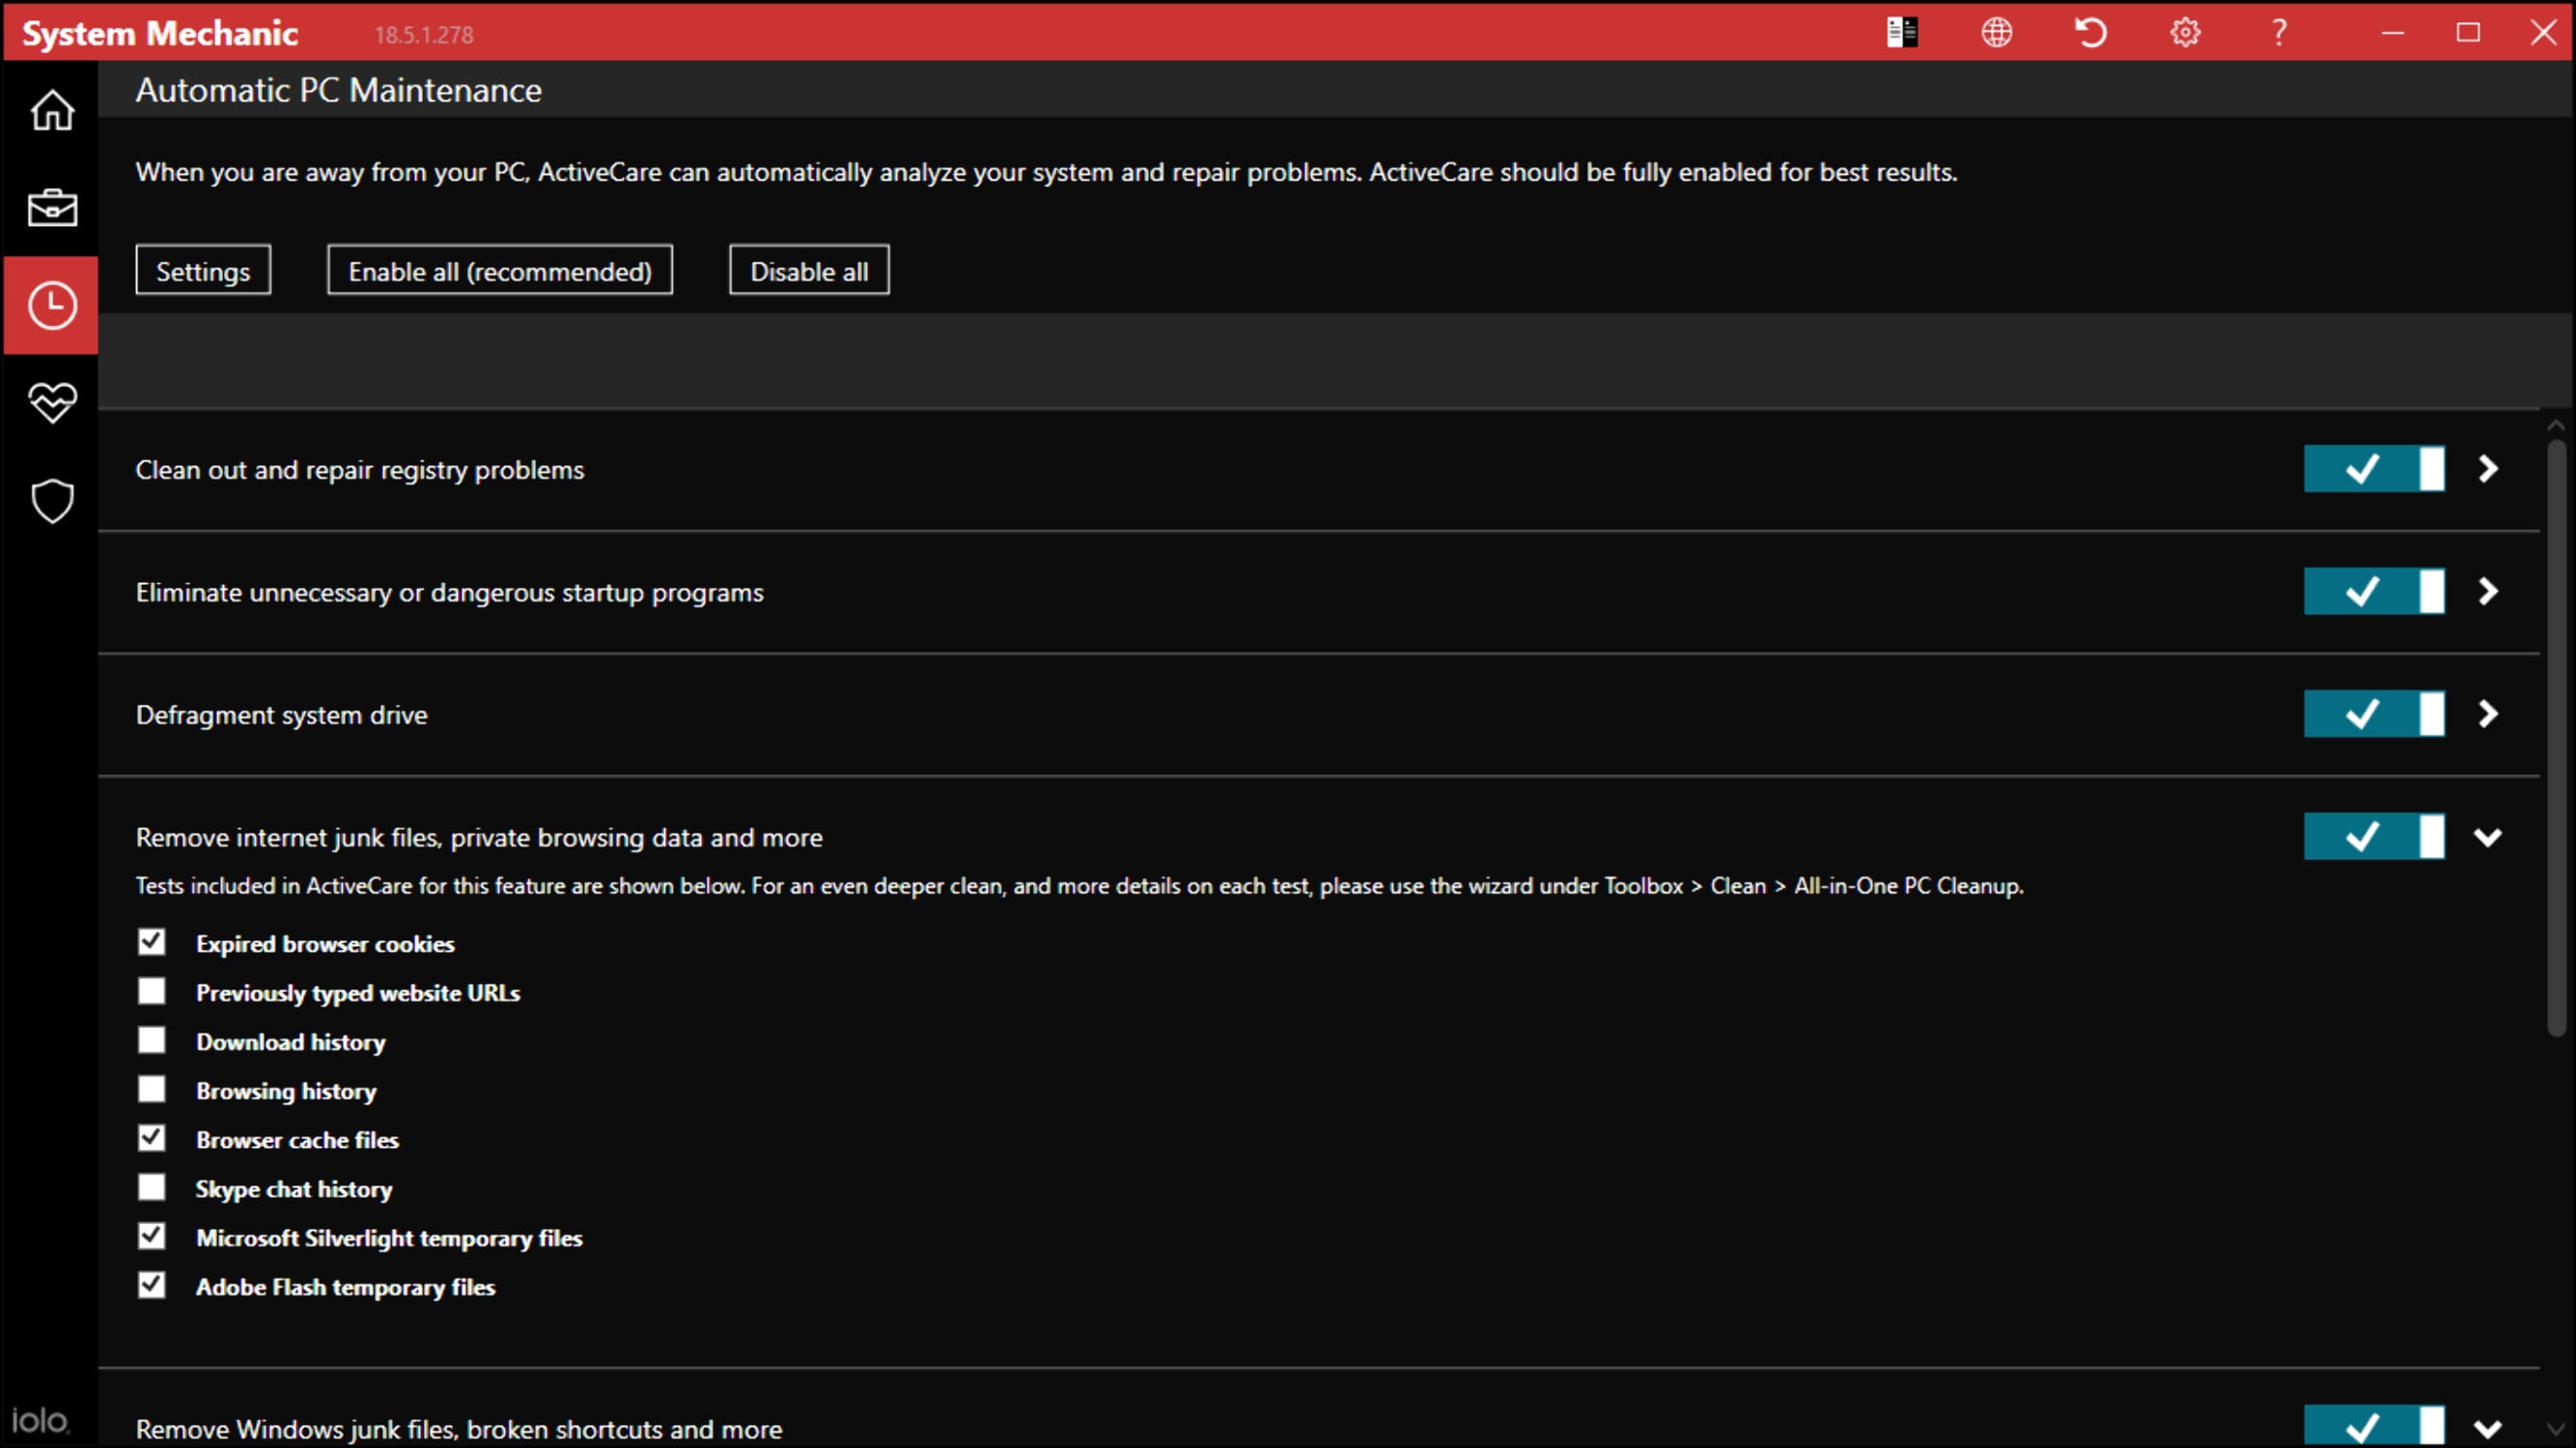Uncheck Adobe Flash temporary files checkbox

click(152, 1285)
